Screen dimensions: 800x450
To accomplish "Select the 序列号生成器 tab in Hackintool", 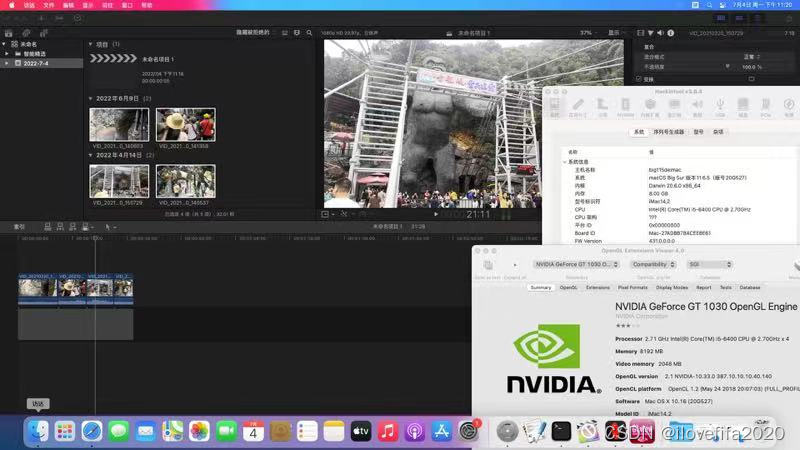I will [x=669, y=132].
